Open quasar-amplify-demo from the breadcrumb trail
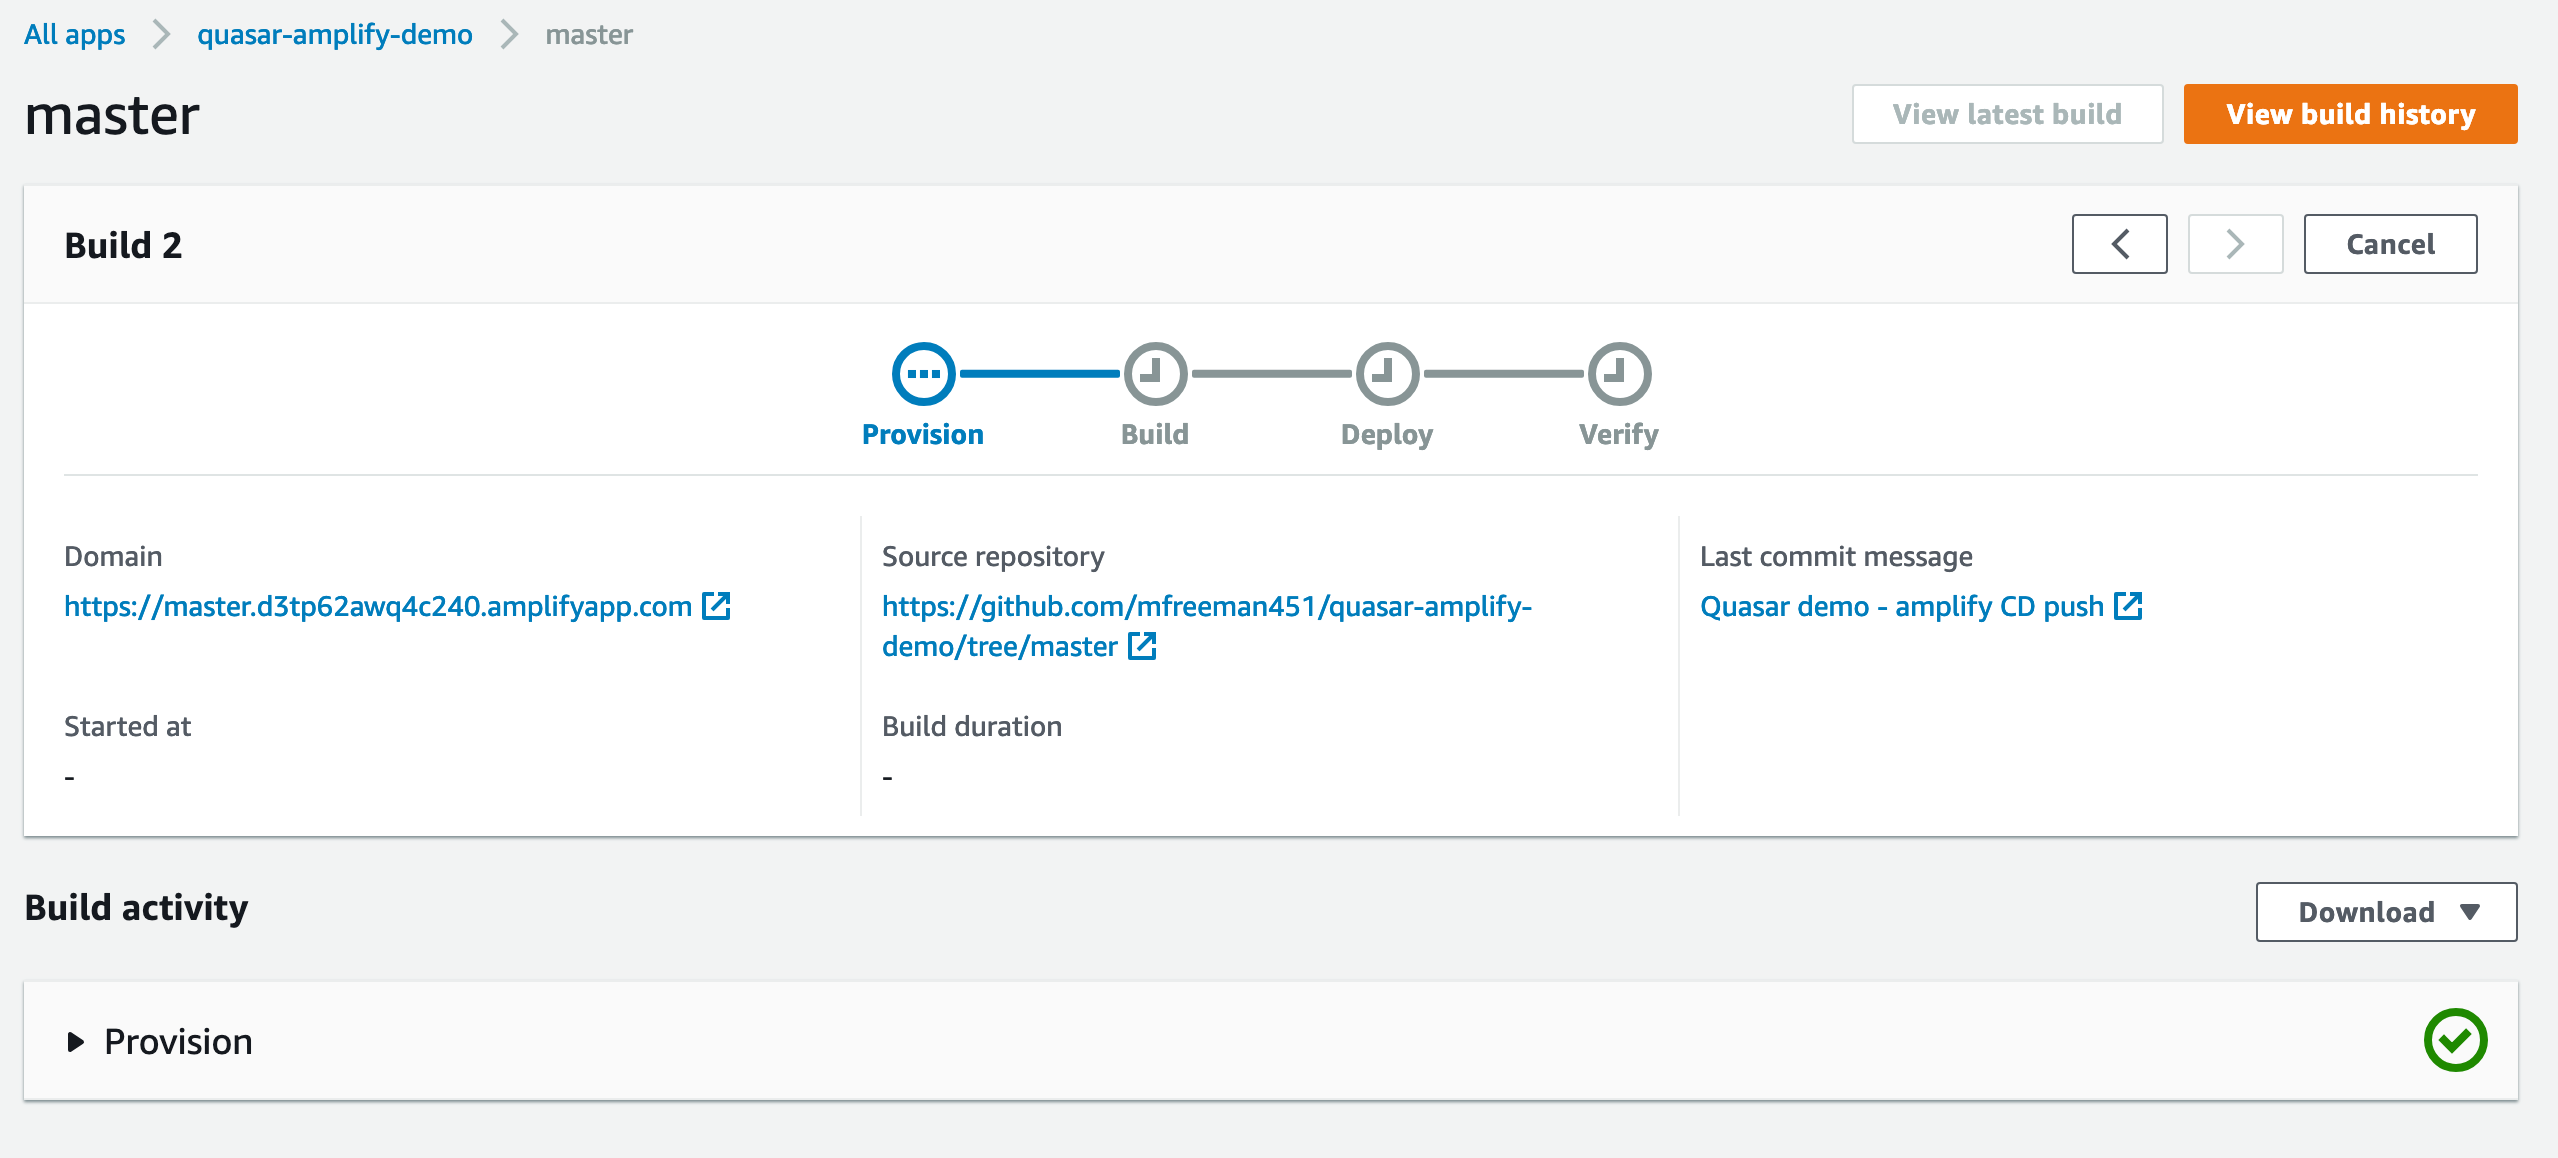This screenshot has width=2558, height=1158. click(335, 33)
